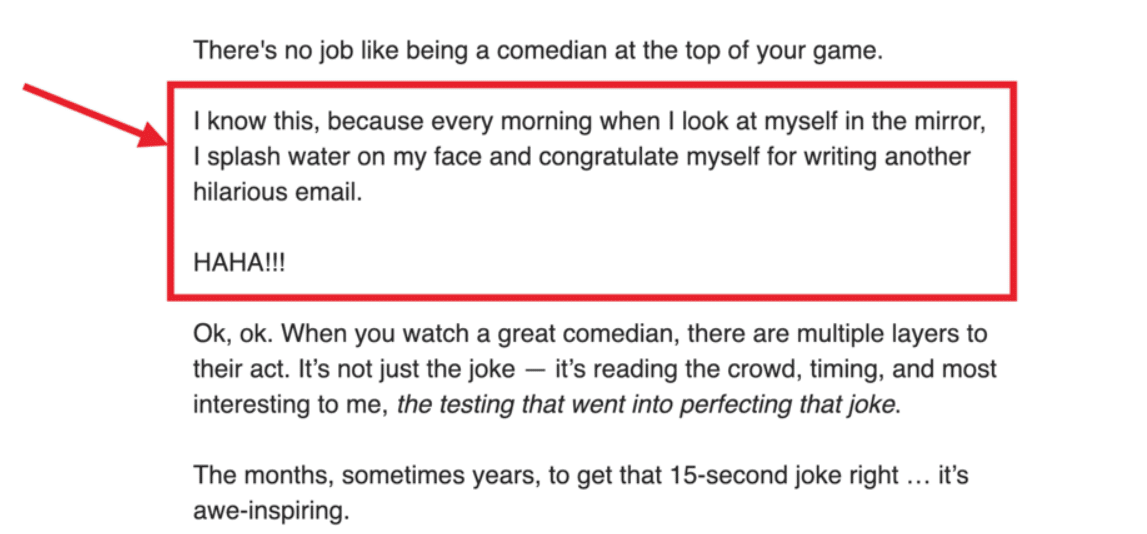1147x534 pixels.
Task: Click the words 'Ok, ok.' in paragraph
Action: pos(233,335)
